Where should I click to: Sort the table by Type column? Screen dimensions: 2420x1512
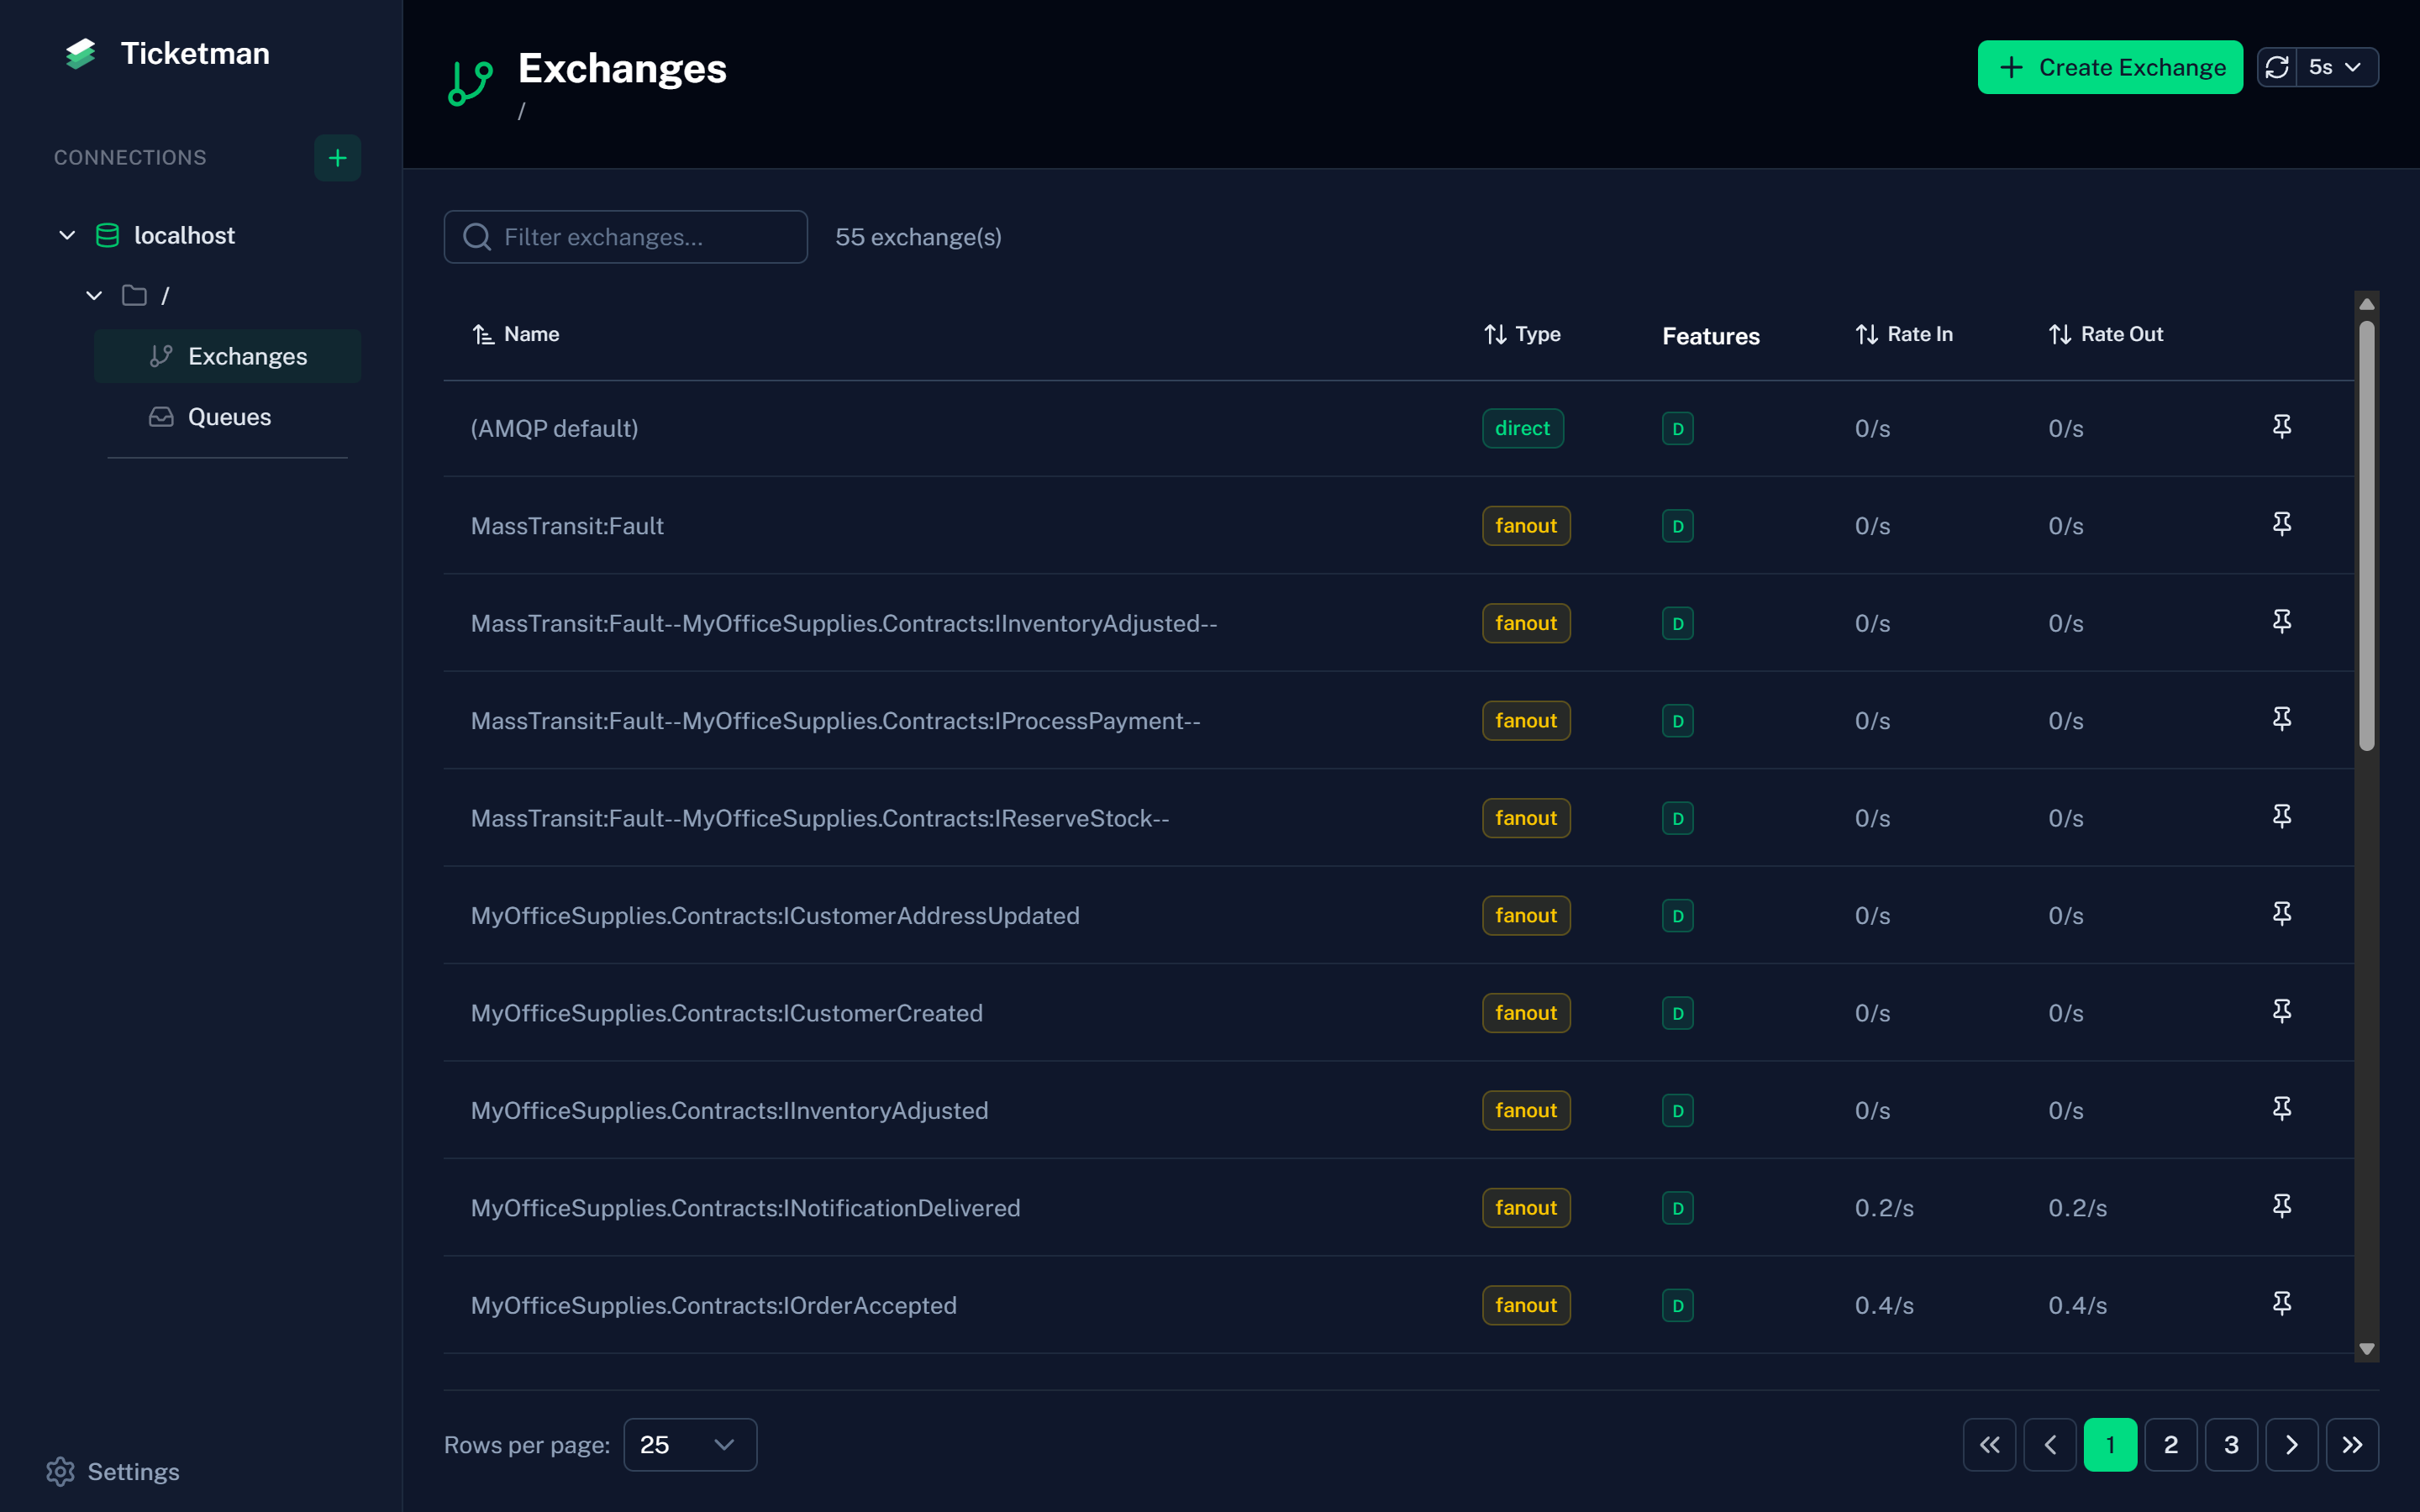1522,334
